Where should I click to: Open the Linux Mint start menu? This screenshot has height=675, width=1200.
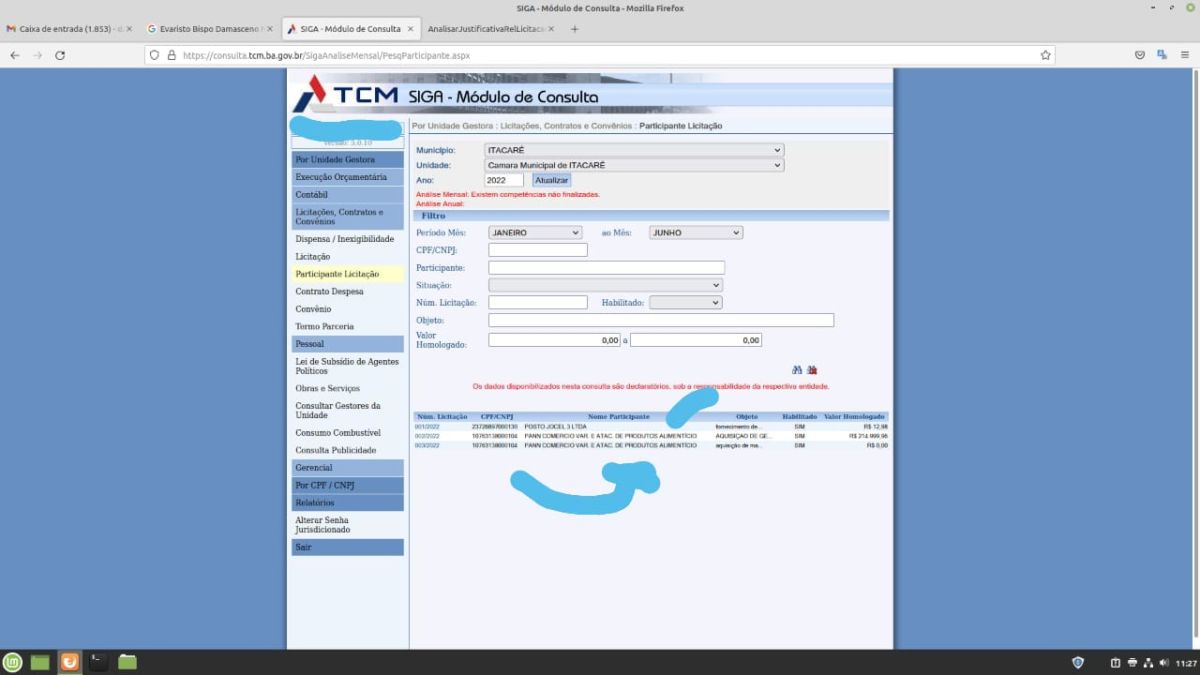[12, 662]
